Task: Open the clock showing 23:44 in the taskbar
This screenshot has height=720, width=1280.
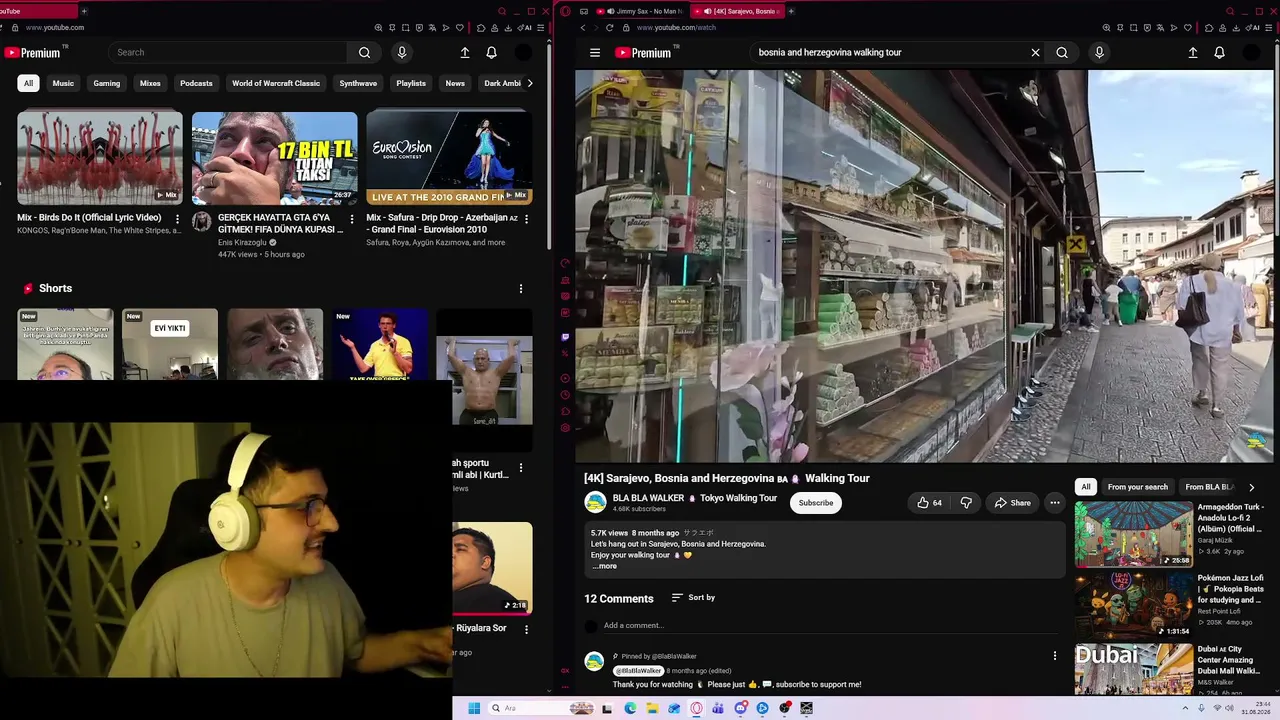Action: [x=1256, y=708]
